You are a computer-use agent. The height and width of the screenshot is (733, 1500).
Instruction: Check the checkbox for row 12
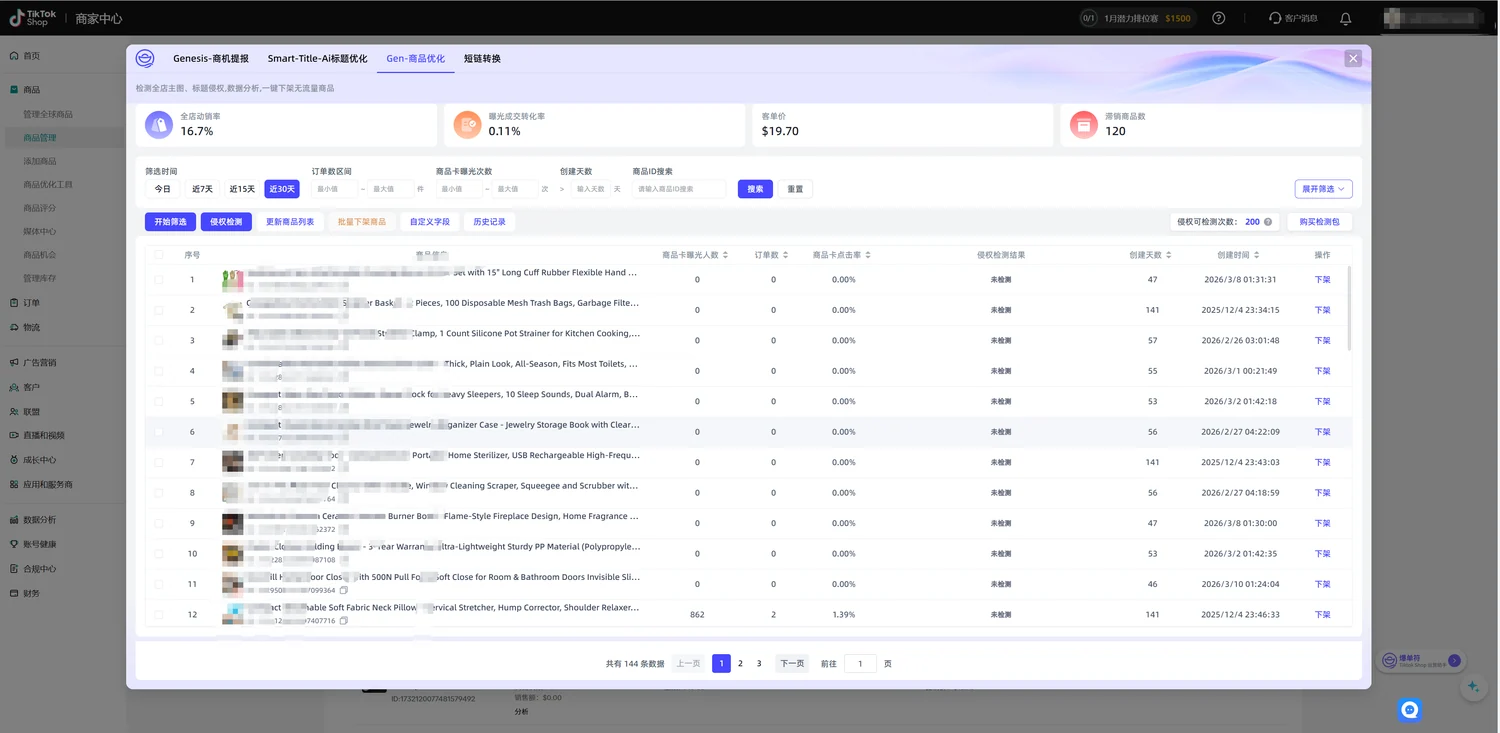(x=159, y=615)
